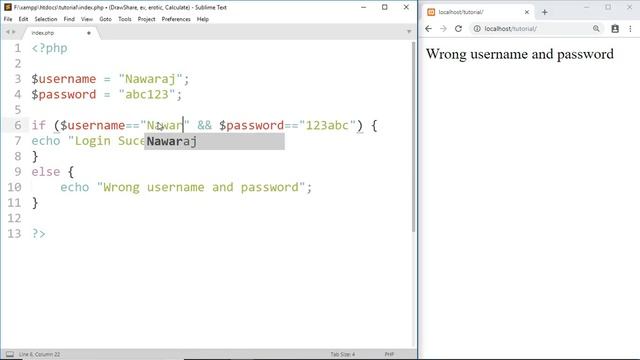Open the Selection menu
The height and width of the screenshot is (360, 640).
46,19
